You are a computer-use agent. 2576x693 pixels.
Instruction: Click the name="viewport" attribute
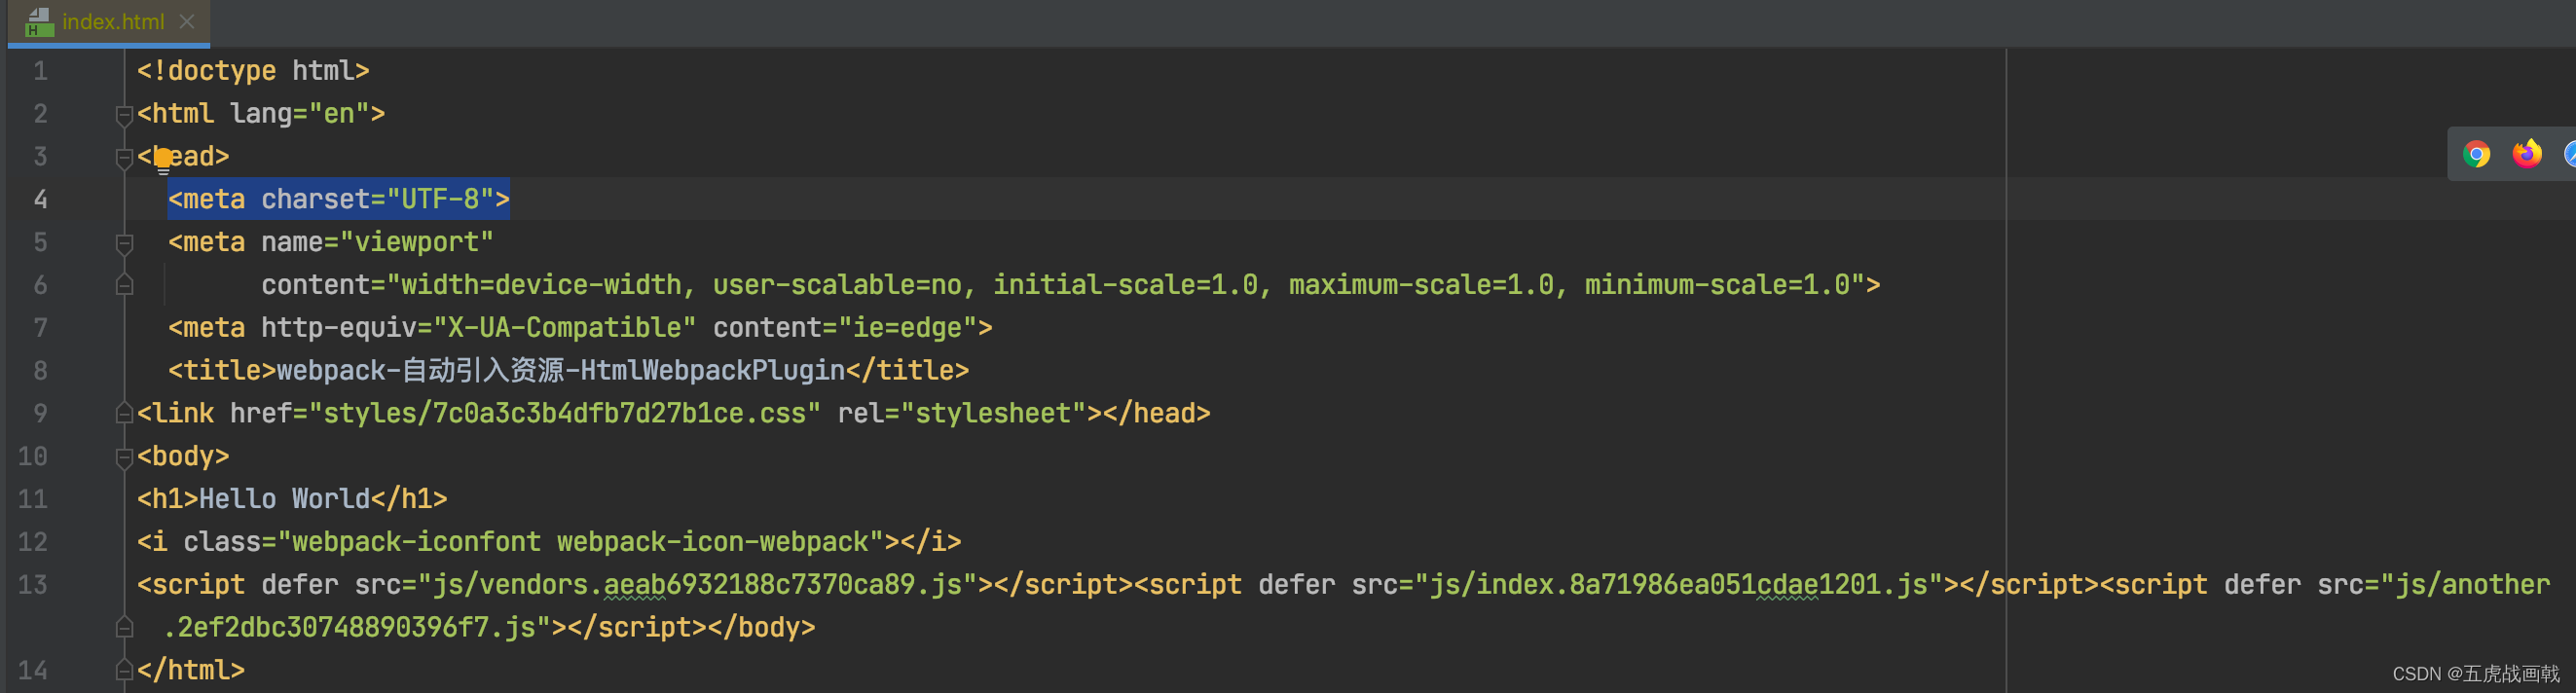coord(377,242)
